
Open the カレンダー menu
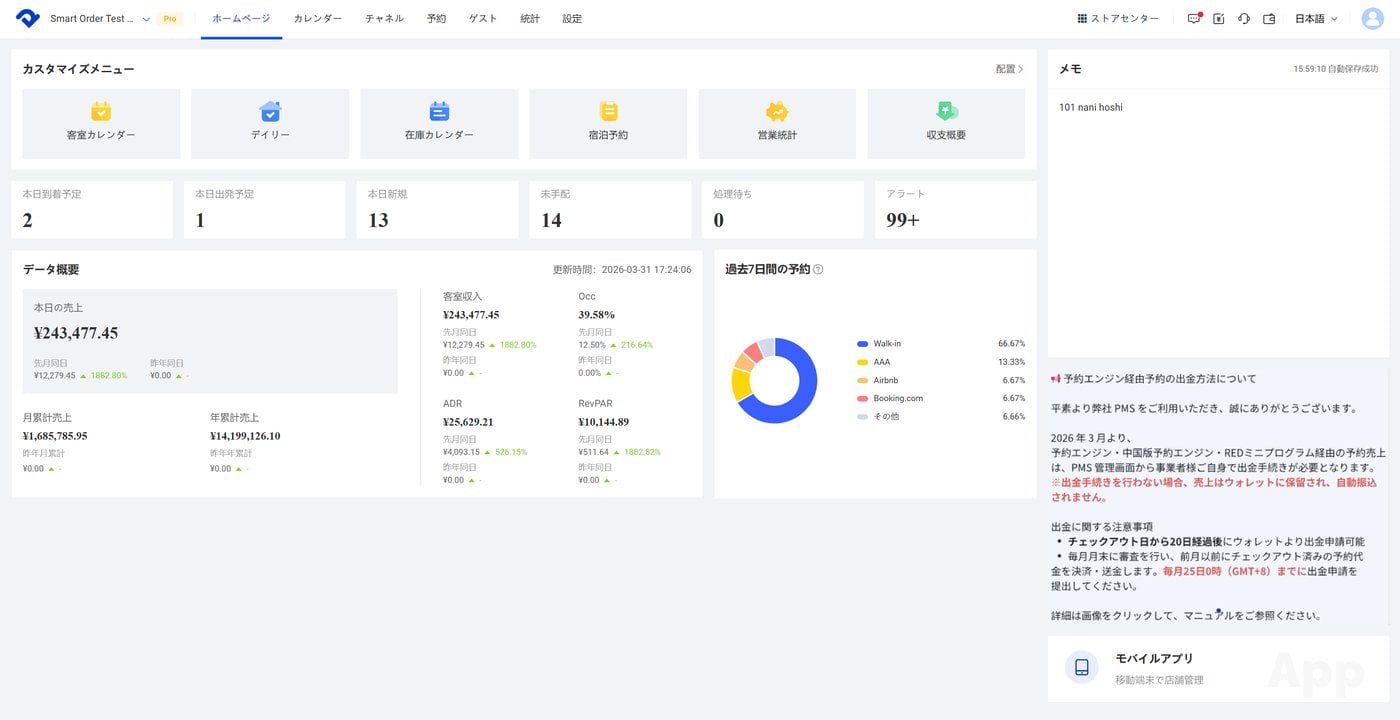[318, 19]
